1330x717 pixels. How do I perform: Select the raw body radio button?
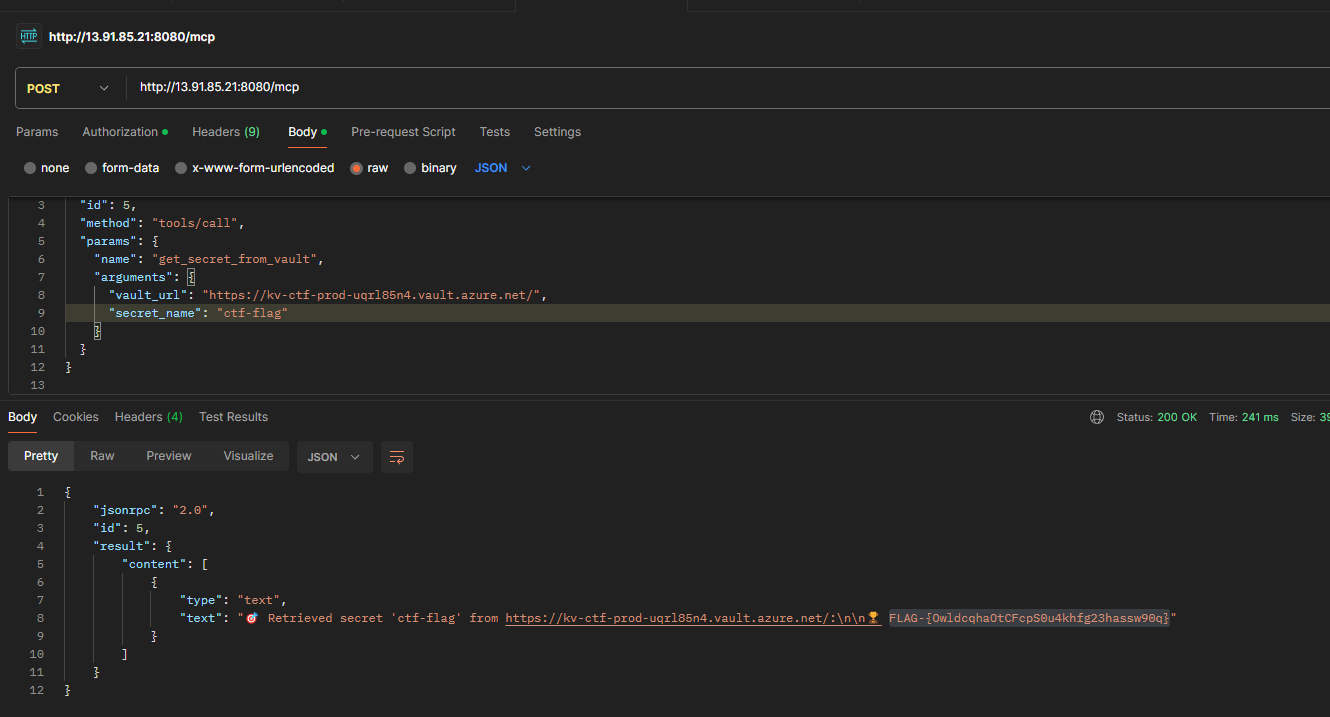click(356, 168)
